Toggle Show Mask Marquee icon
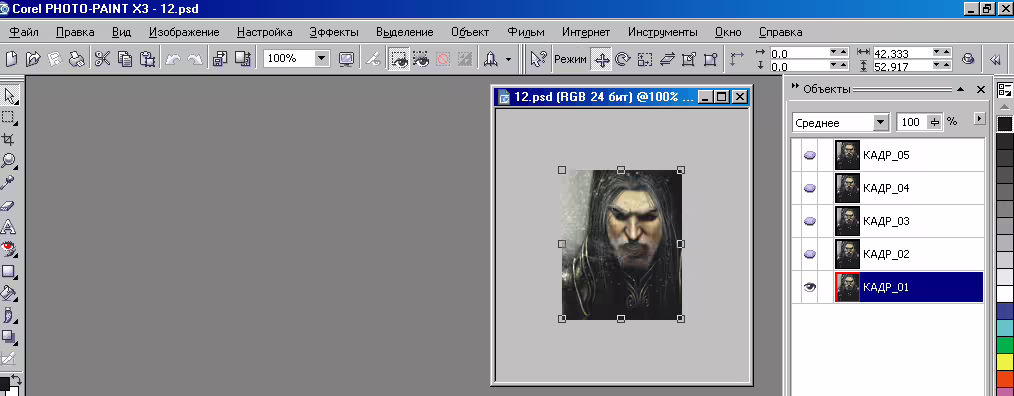Screen dimensions: 1014x396 click(399, 59)
